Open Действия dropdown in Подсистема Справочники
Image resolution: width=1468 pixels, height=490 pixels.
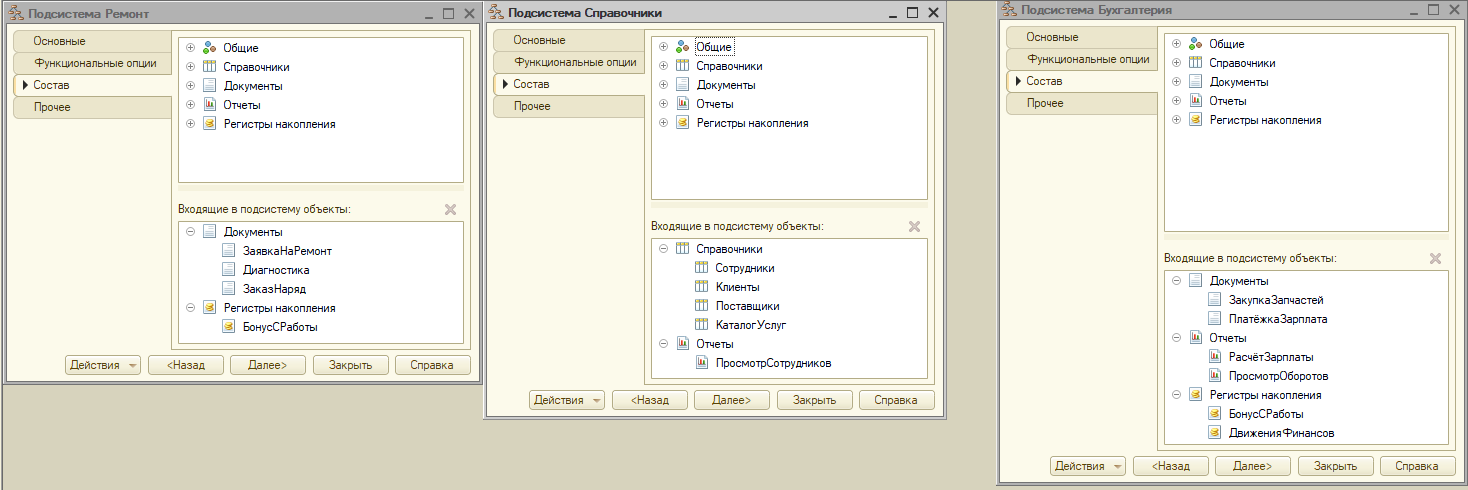(x=567, y=400)
